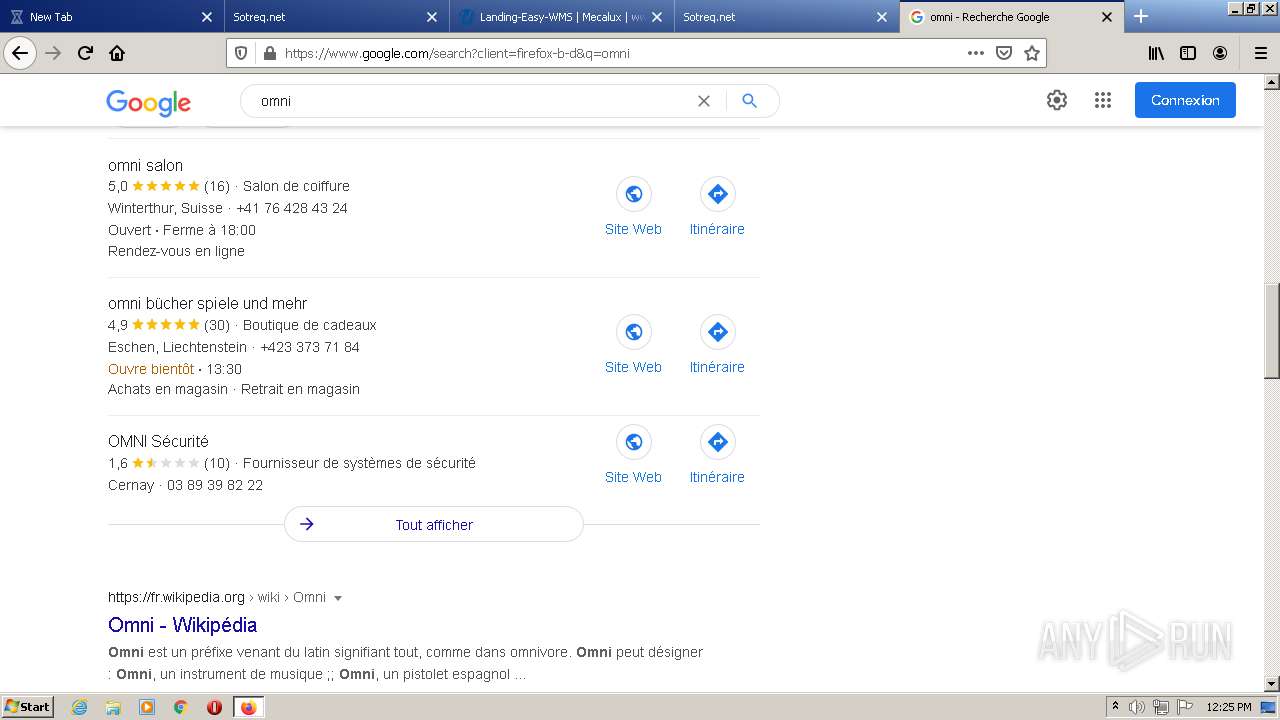
Task: Get directions to omni salon
Action: [717, 194]
